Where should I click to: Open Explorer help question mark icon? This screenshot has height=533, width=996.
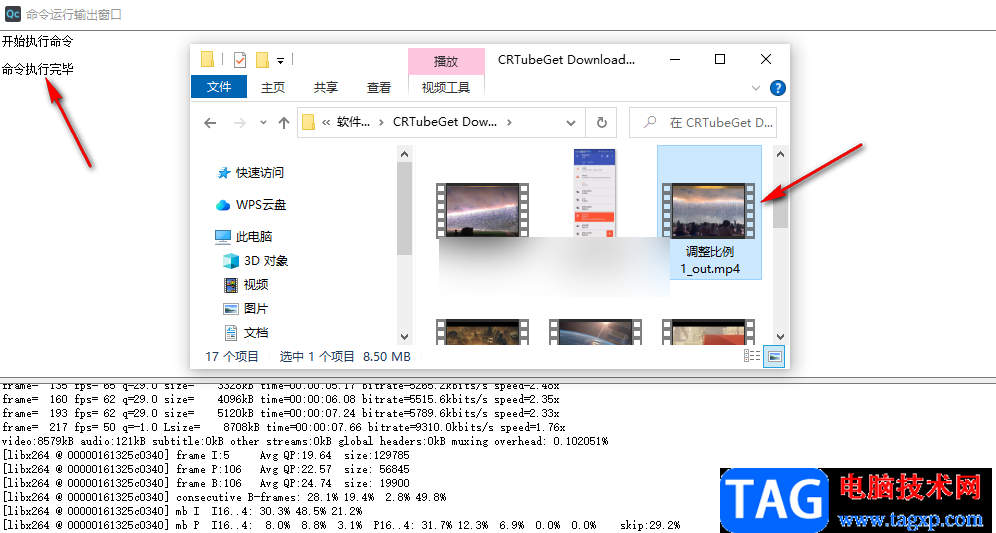(x=777, y=88)
